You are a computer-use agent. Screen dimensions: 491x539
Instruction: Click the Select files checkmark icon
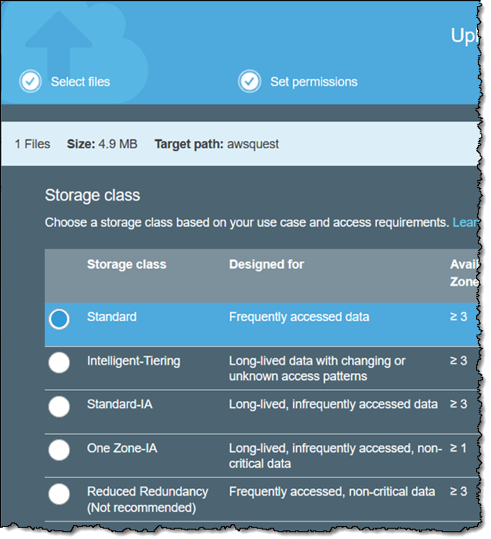[x=30, y=81]
